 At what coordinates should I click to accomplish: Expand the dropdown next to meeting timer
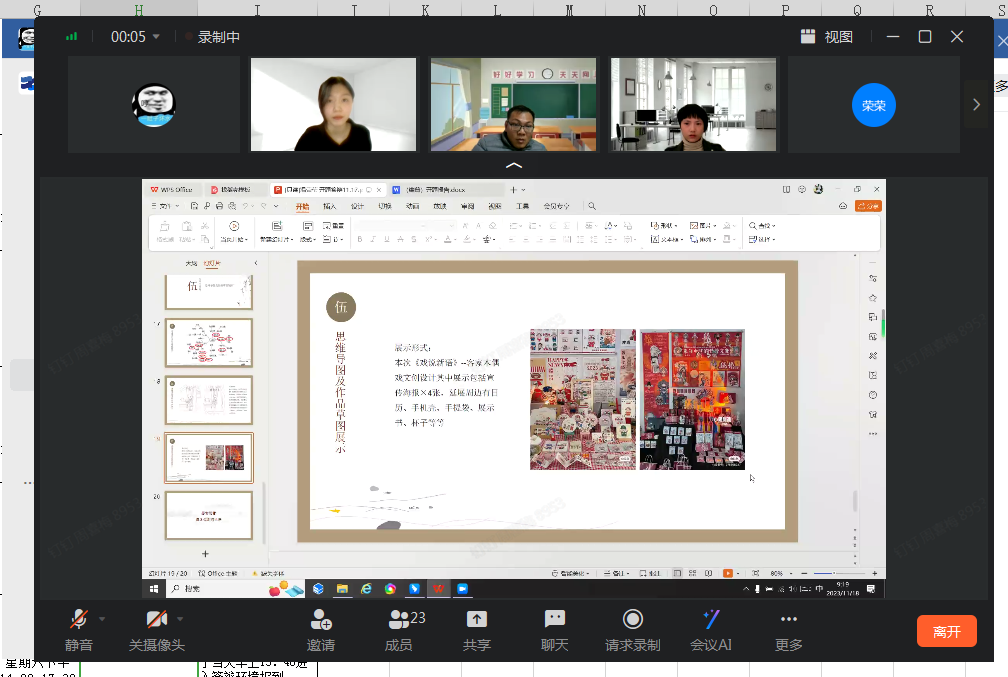(157, 37)
